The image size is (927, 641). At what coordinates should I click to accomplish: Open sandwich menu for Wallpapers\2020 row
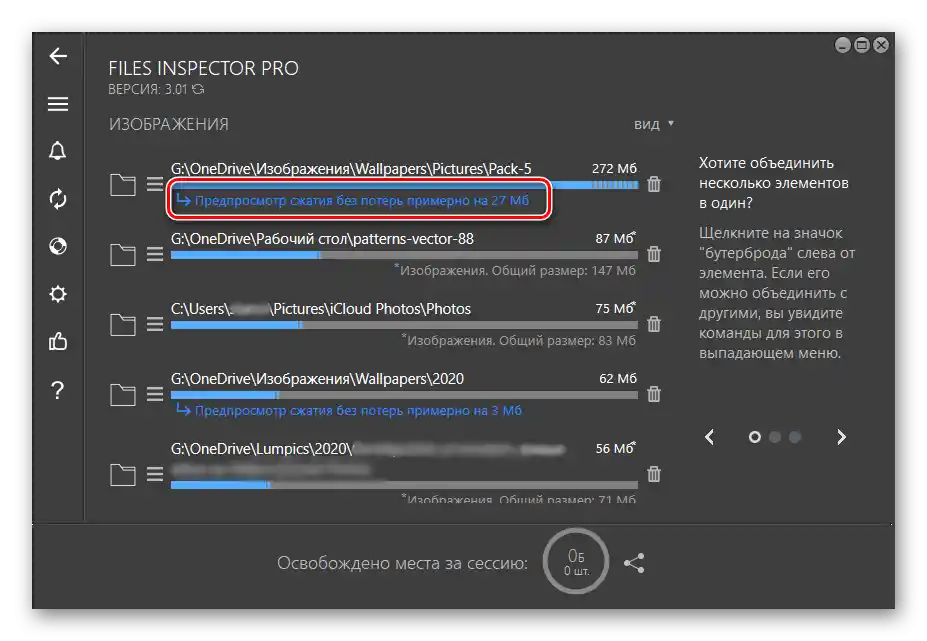tap(155, 394)
